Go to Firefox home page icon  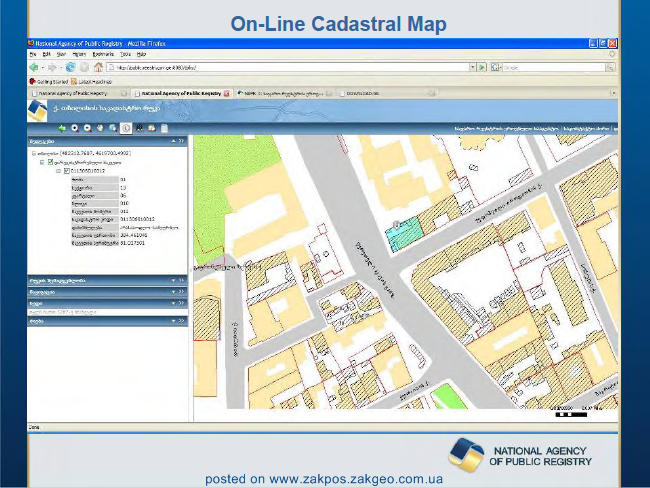[x=98, y=67]
